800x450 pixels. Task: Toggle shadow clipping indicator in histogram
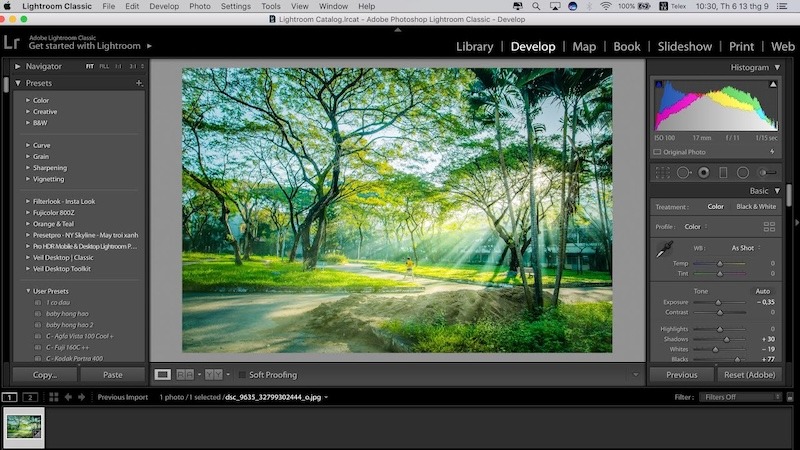coord(659,84)
